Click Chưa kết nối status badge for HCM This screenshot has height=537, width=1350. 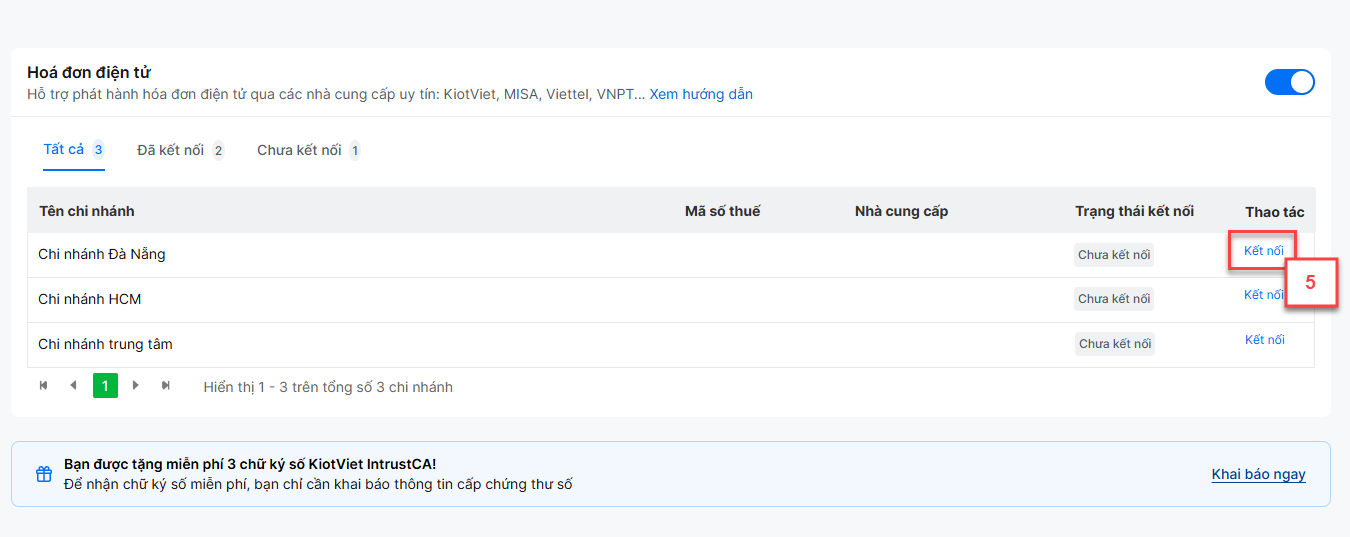pos(1114,299)
